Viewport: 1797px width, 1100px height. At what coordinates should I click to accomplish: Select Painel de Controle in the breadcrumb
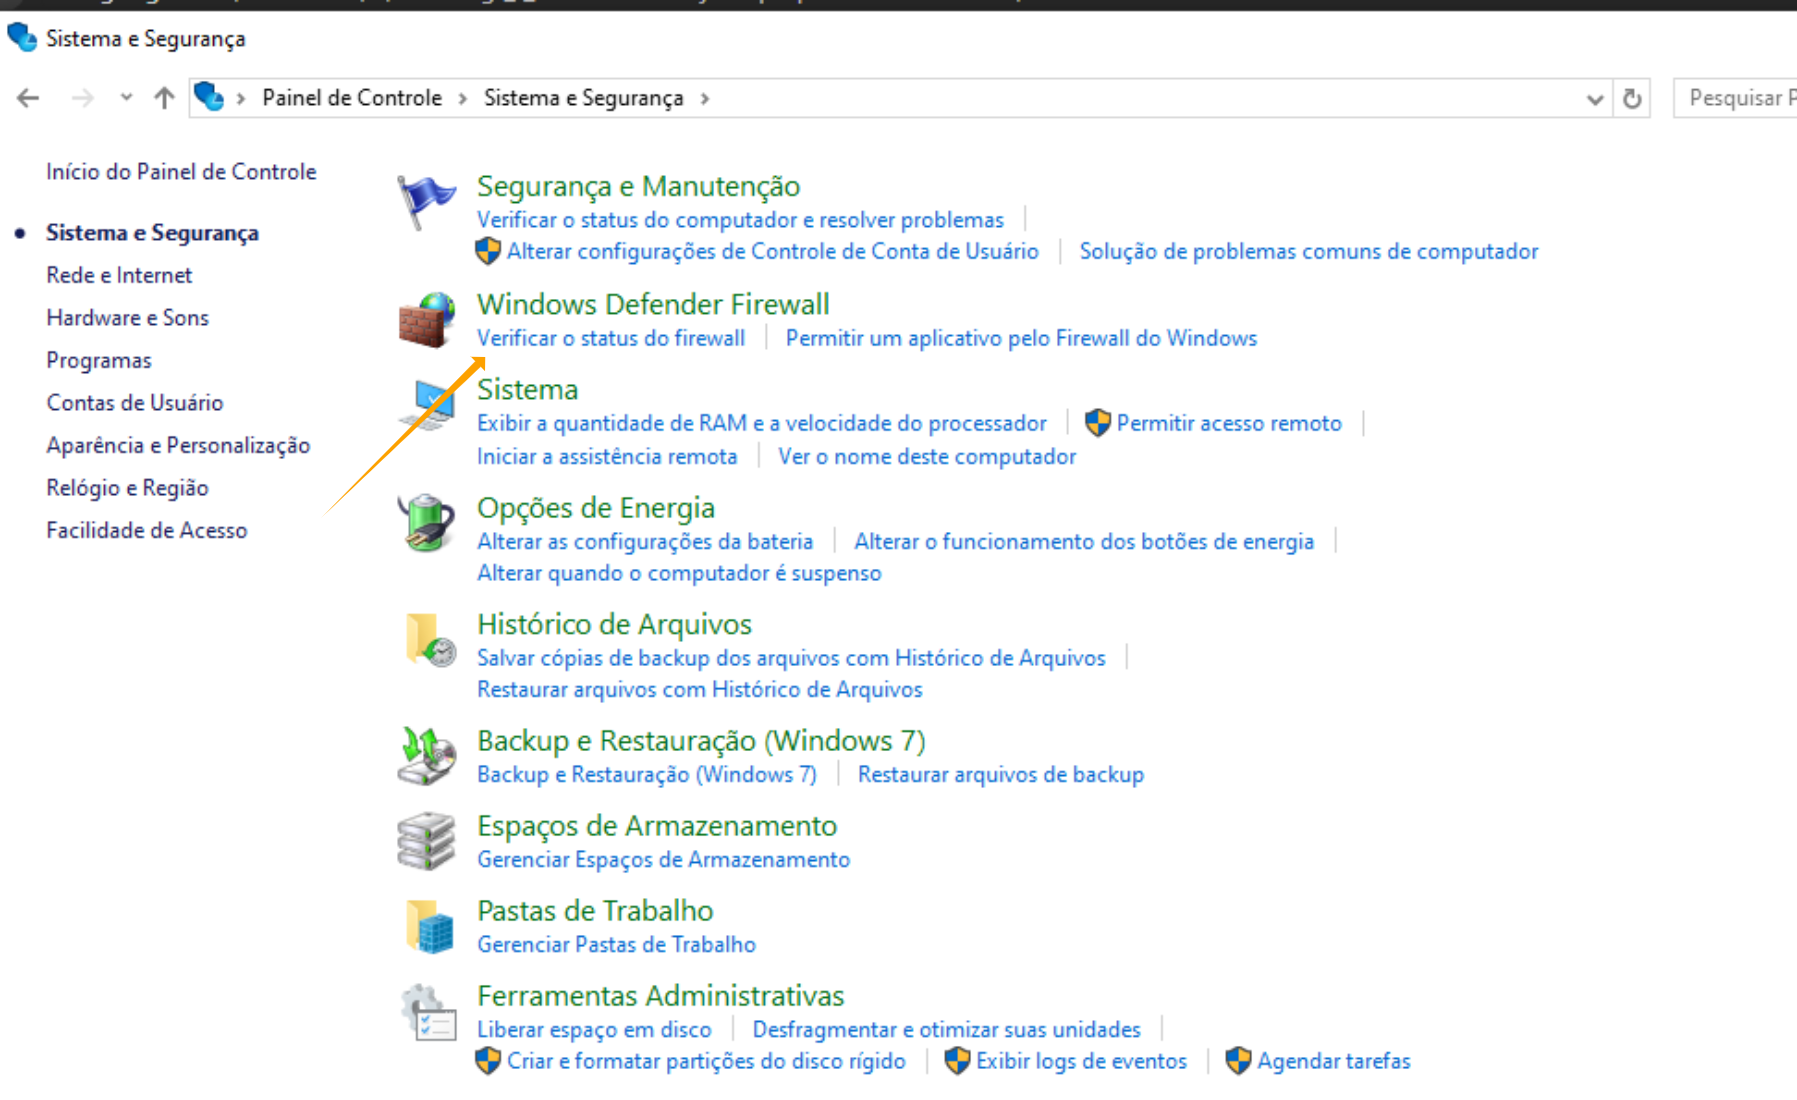coord(352,98)
